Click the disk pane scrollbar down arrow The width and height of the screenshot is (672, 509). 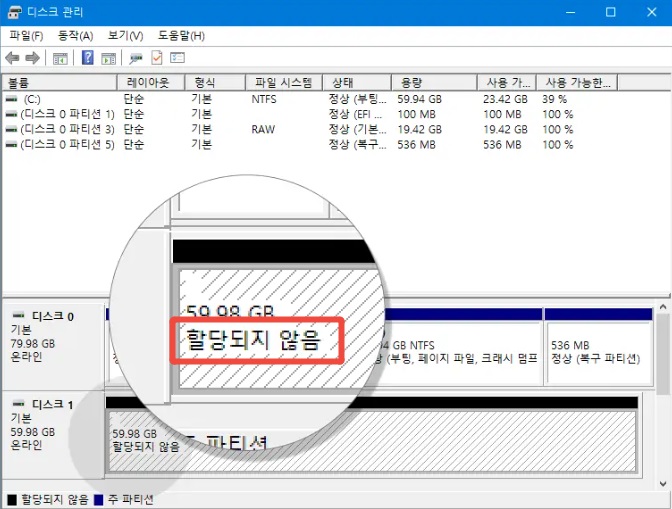click(x=663, y=484)
